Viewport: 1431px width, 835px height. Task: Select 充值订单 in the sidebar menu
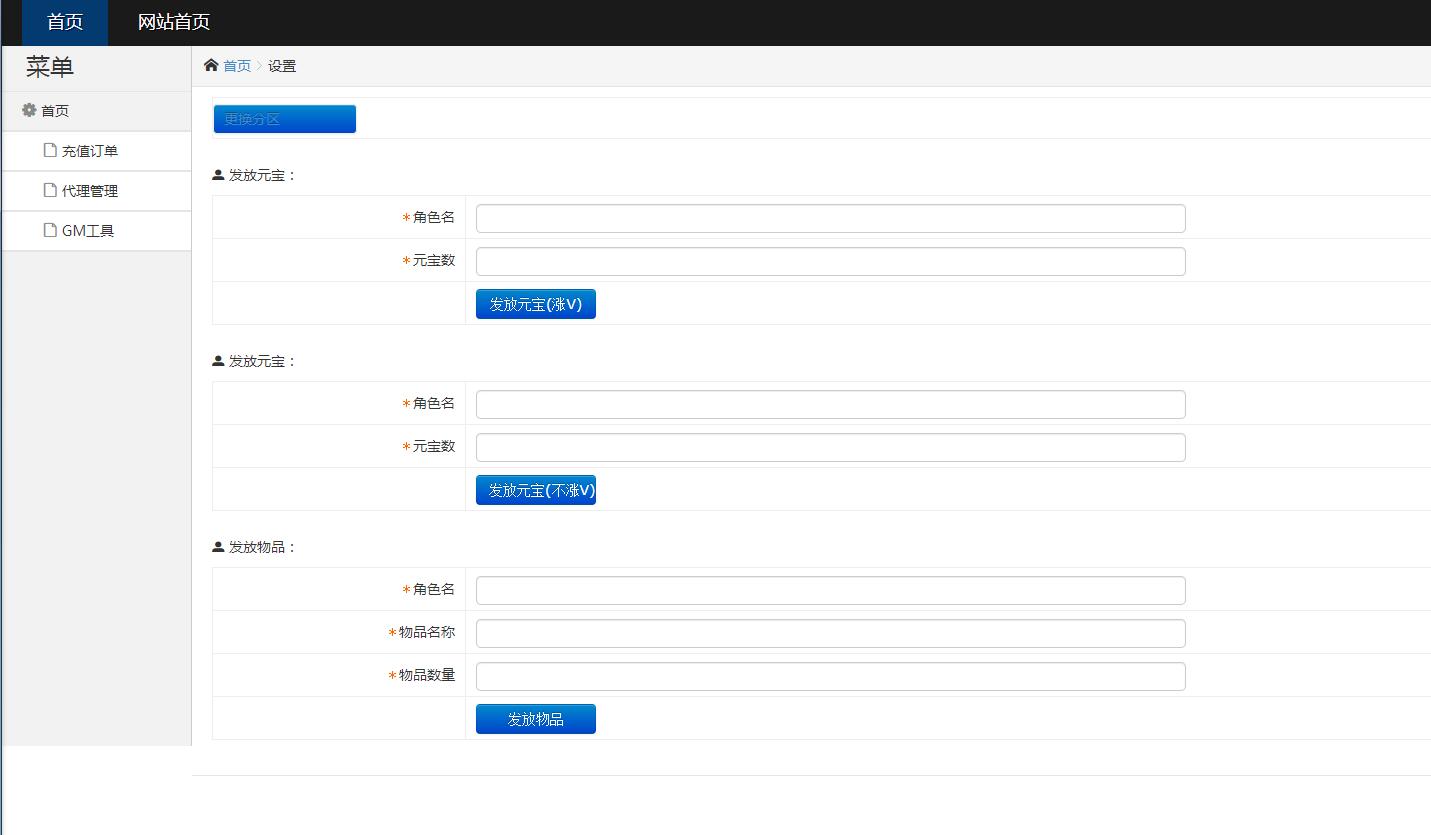tap(90, 151)
